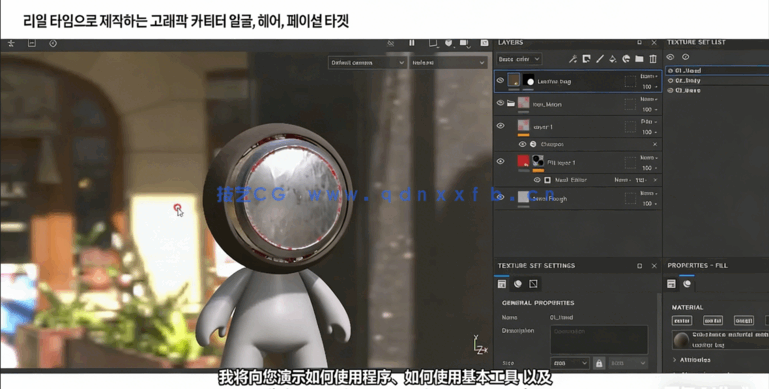Click the red color swatch of Fill layer 1

[x=523, y=161]
